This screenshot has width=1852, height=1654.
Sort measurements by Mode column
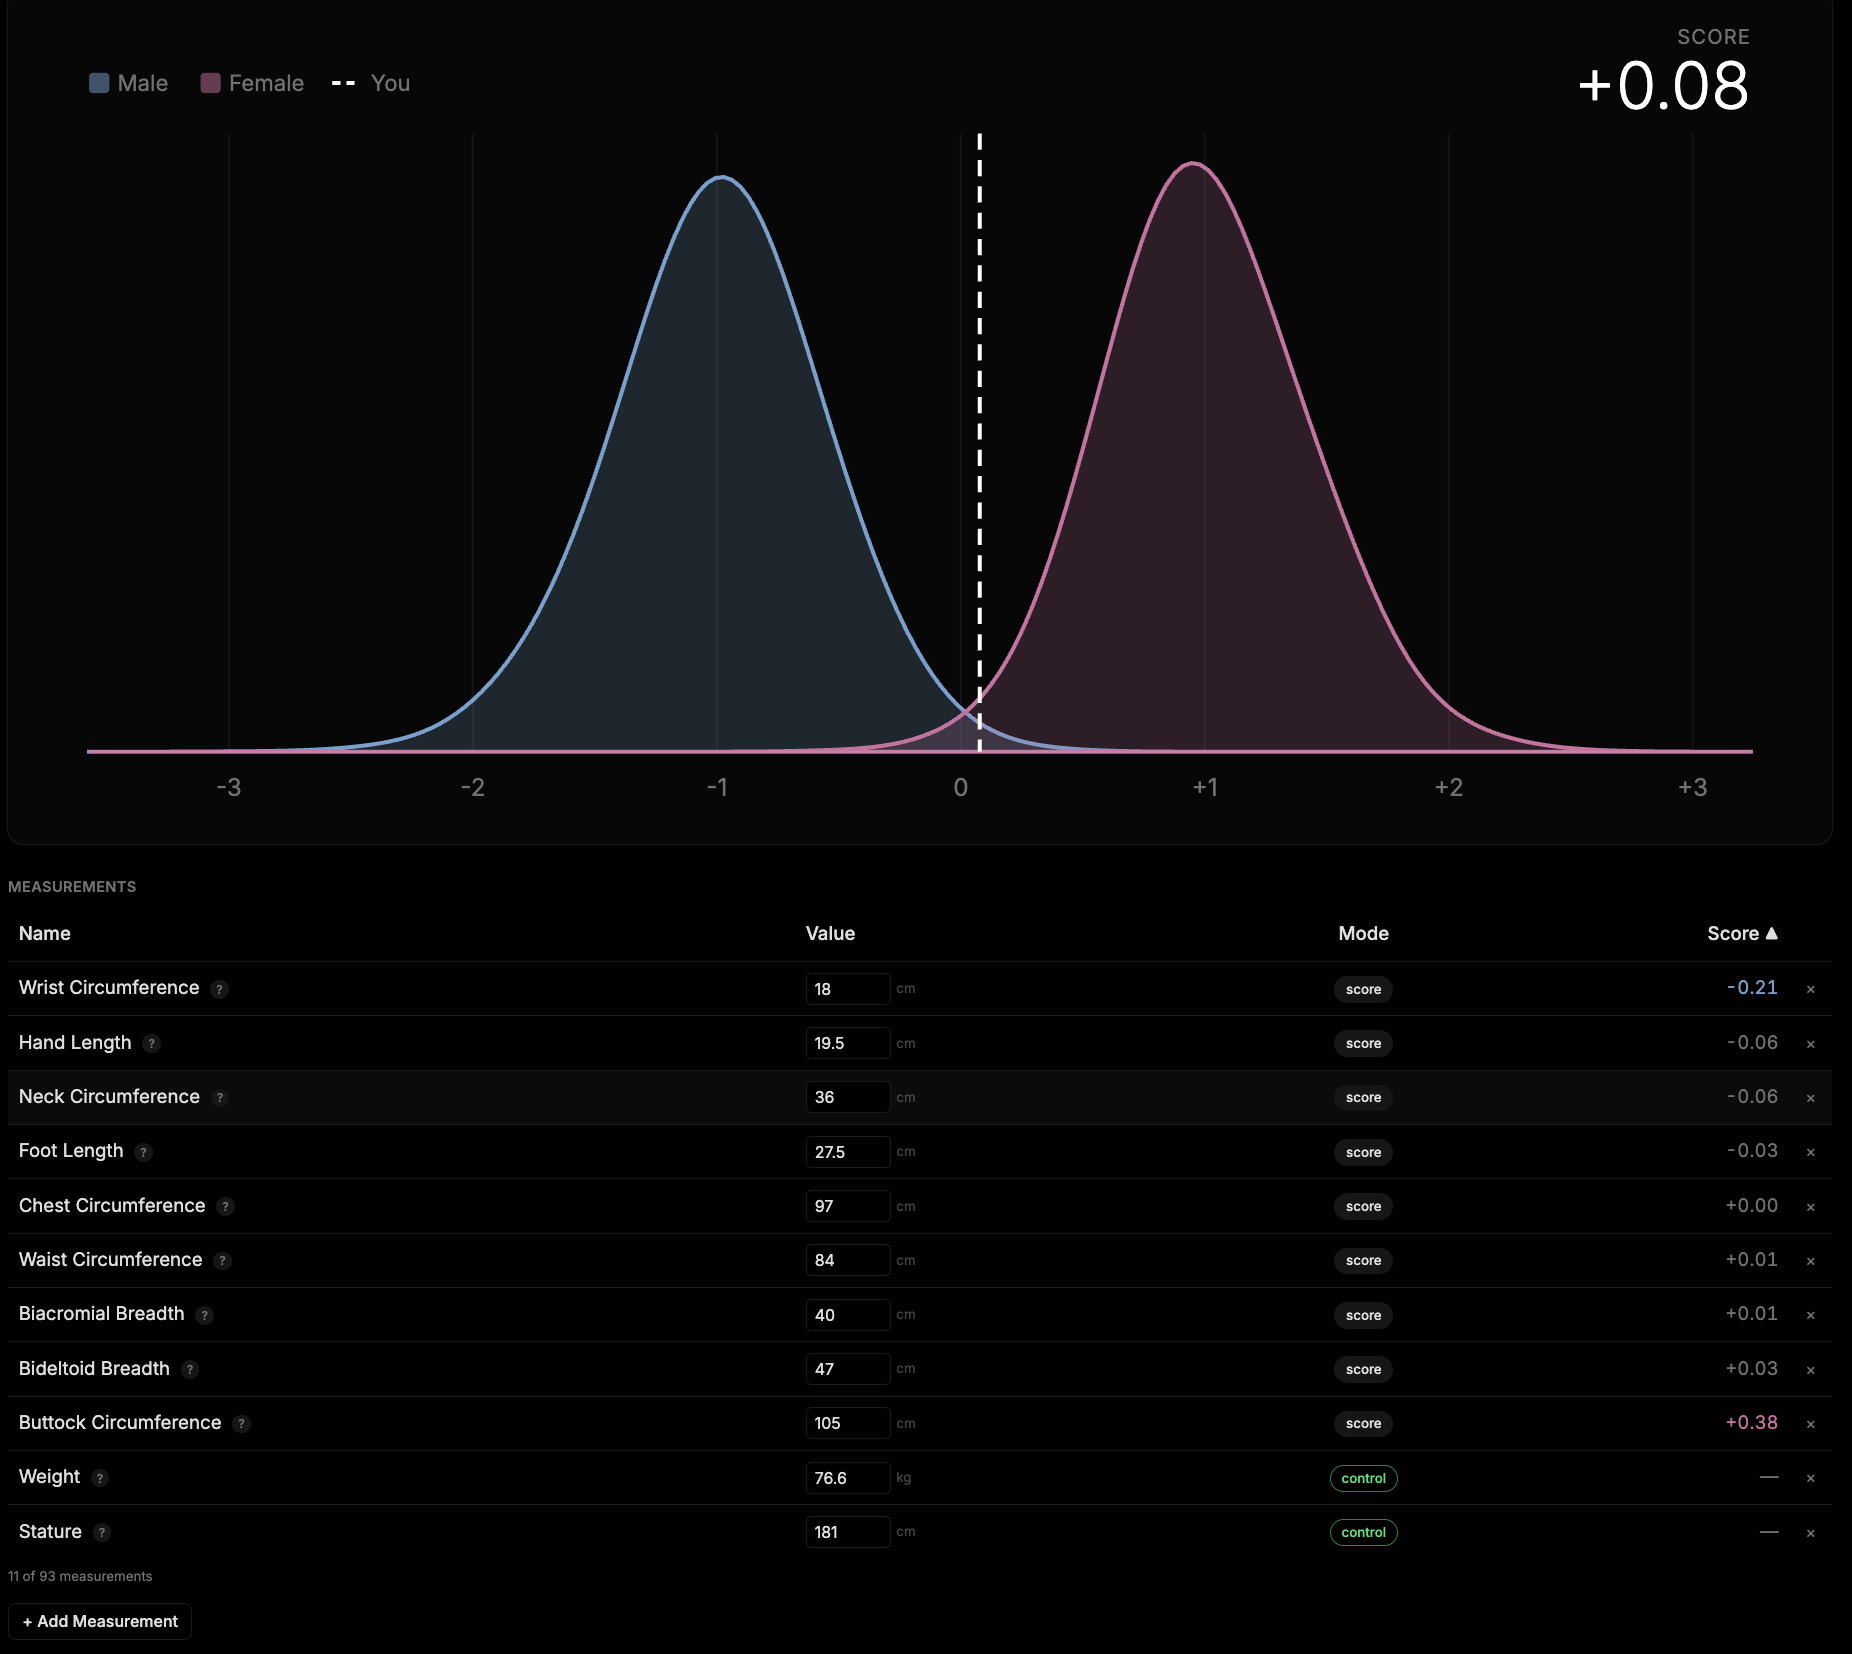point(1363,933)
